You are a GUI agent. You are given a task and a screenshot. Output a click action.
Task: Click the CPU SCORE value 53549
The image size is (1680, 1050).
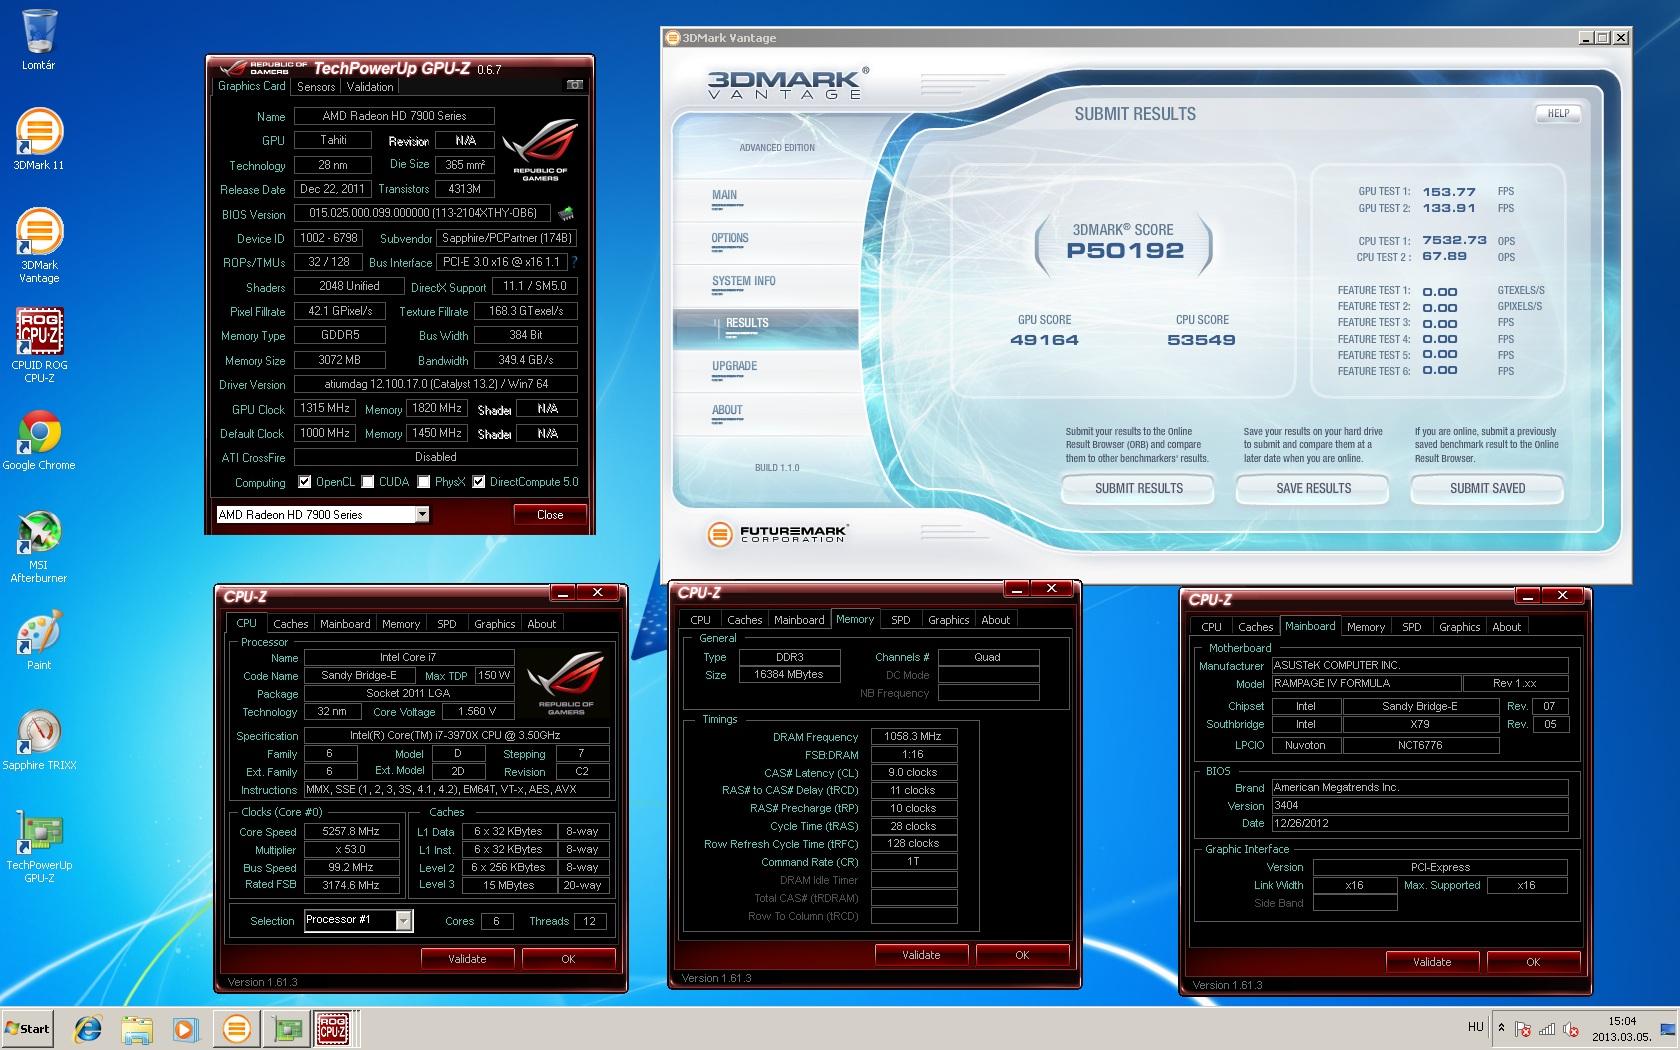coord(1202,340)
